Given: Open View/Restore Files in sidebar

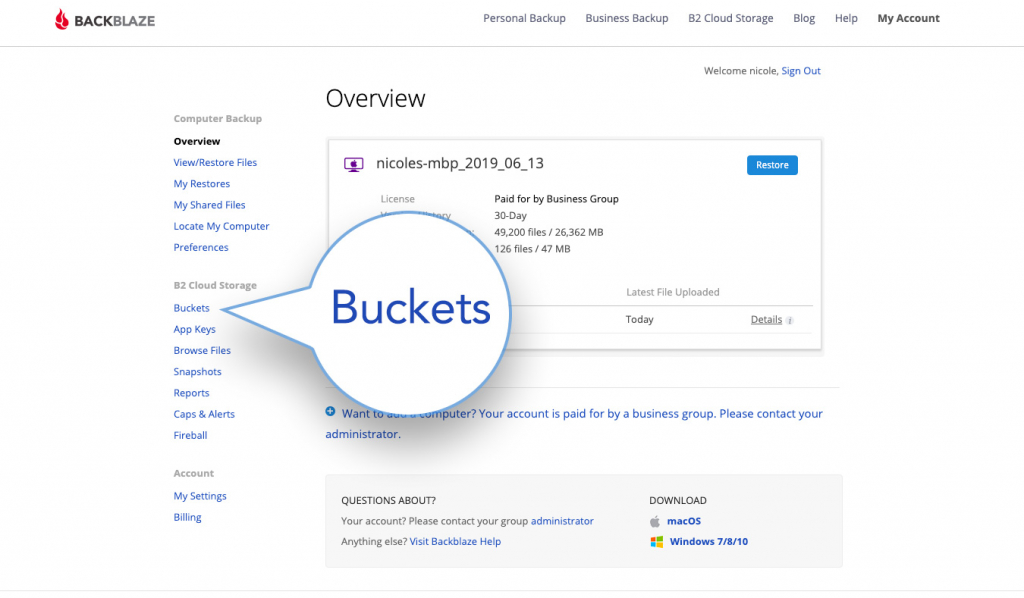Looking at the screenshot, I should click(x=215, y=163).
